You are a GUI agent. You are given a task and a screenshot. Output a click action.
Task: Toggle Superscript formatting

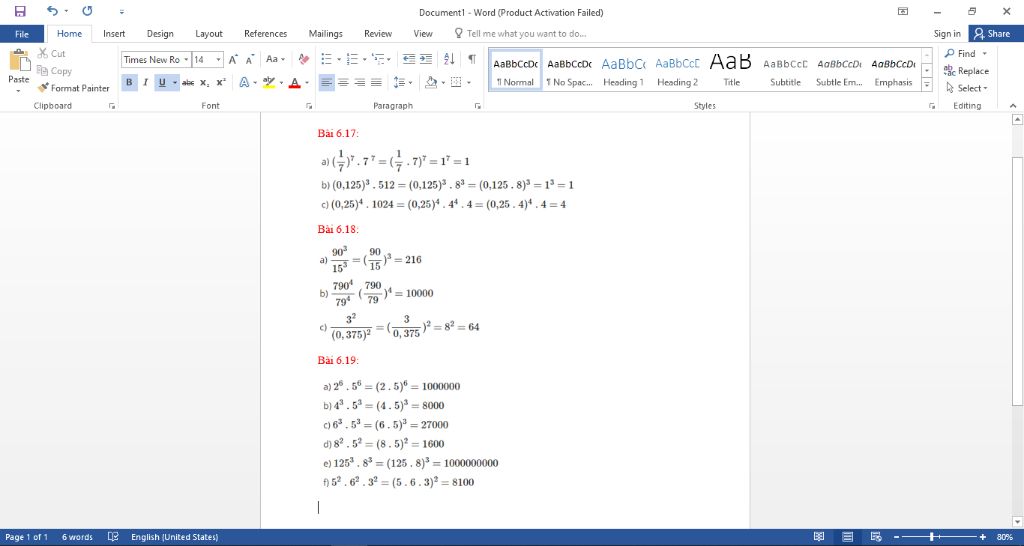point(221,82)
